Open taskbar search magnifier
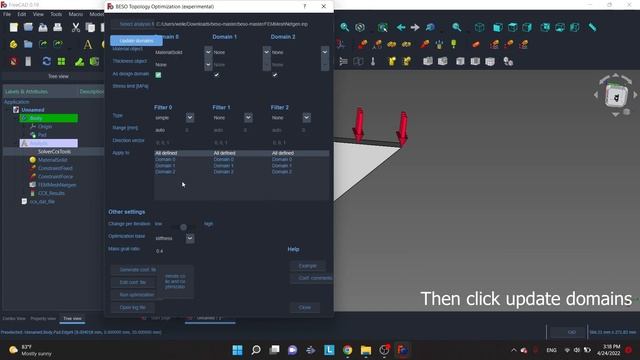 coord(256,350)
